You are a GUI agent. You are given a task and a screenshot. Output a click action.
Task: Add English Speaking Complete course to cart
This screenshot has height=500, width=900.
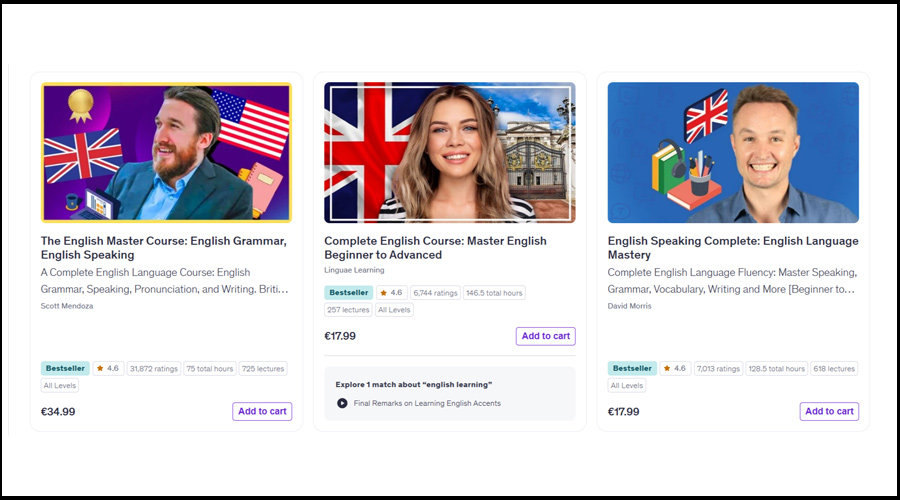(829, 411)
